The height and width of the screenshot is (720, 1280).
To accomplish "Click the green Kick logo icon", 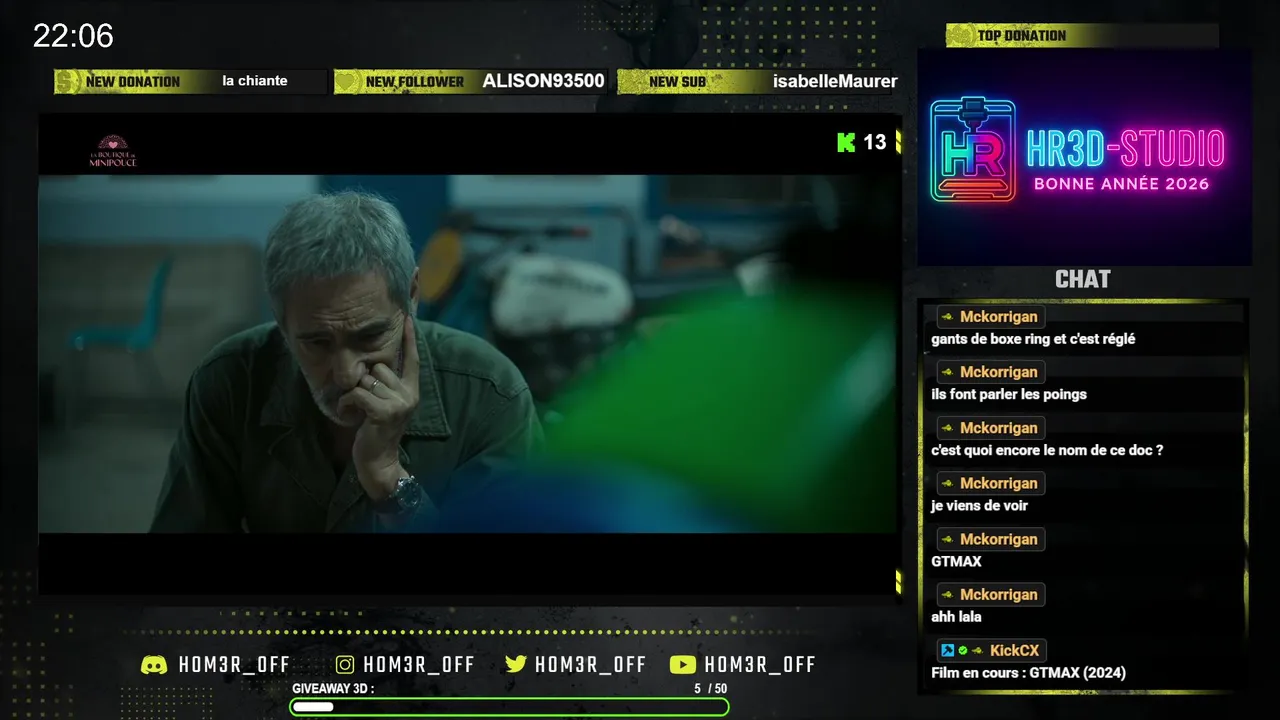I will [x=846, y=142].
